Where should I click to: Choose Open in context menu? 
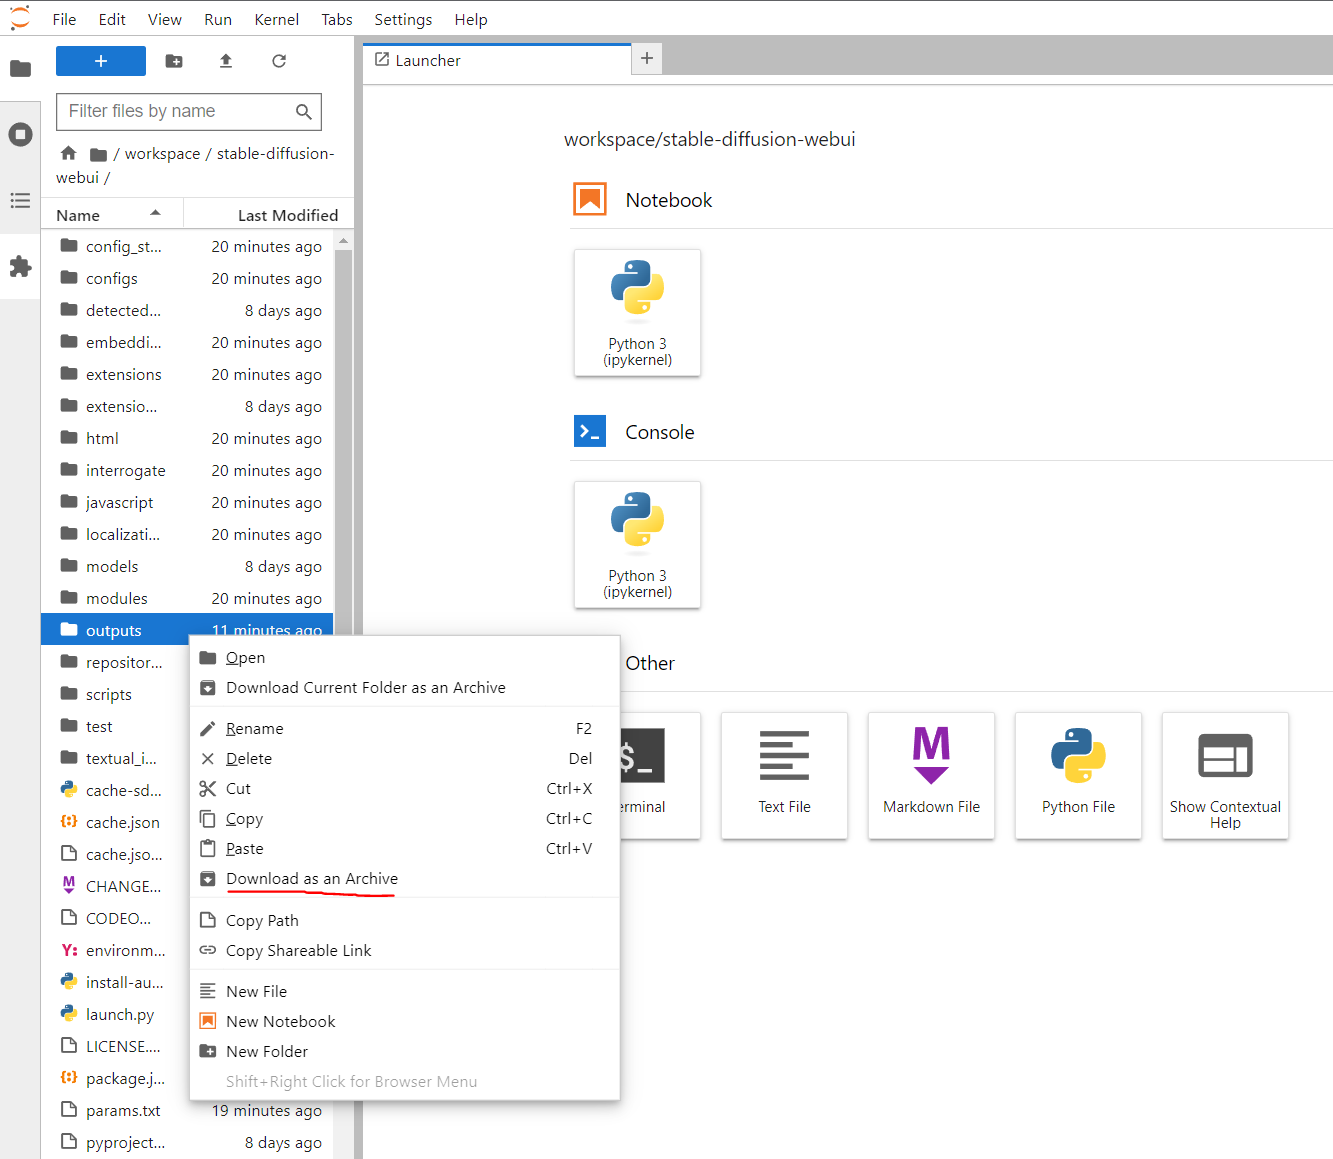click(405, 658)
